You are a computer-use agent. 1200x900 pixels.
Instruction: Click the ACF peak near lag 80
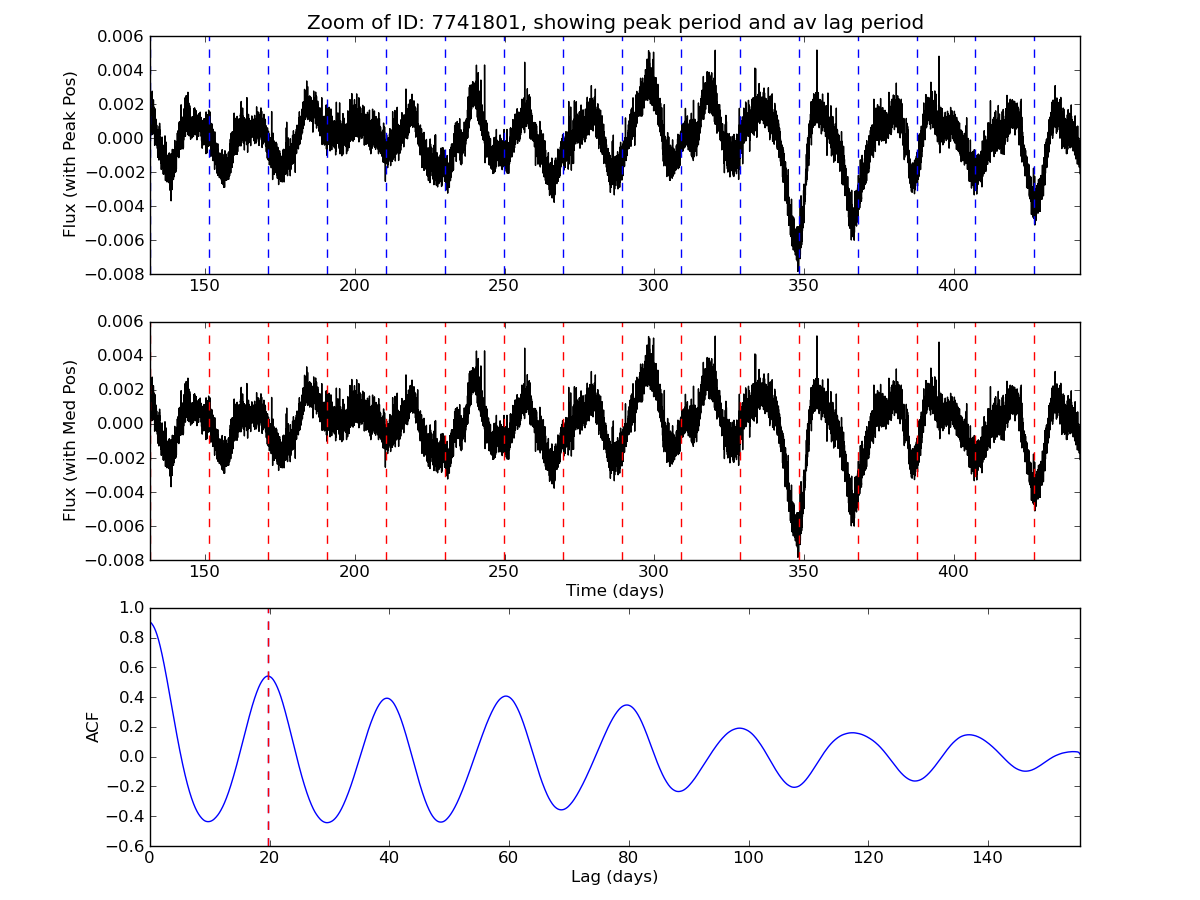click(627, 705)
